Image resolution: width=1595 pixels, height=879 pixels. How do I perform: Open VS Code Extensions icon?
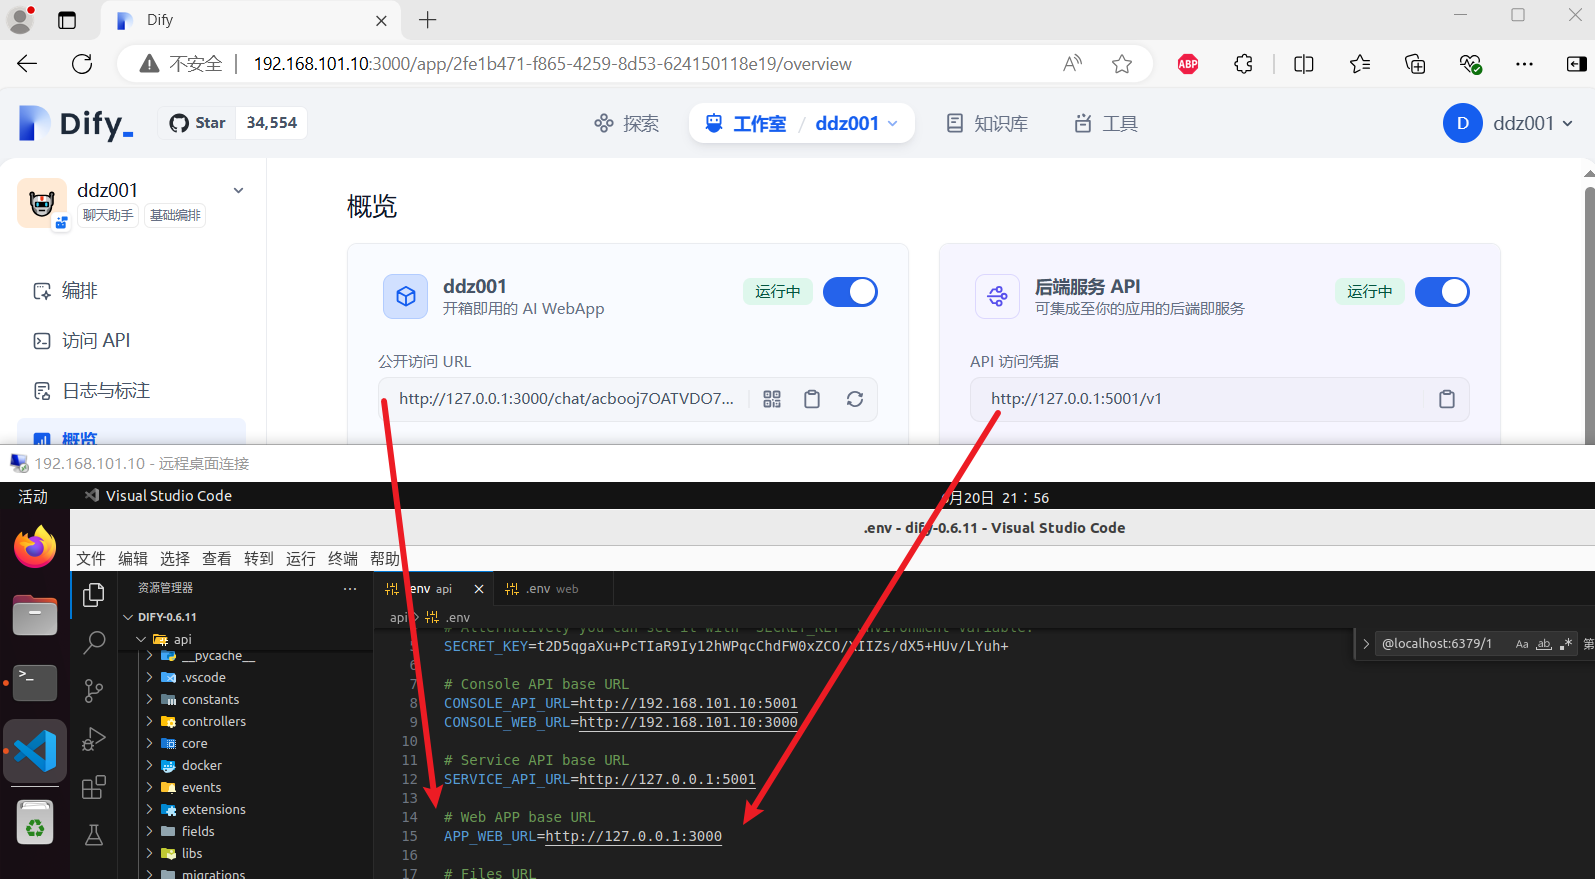(x=94, y=787)
